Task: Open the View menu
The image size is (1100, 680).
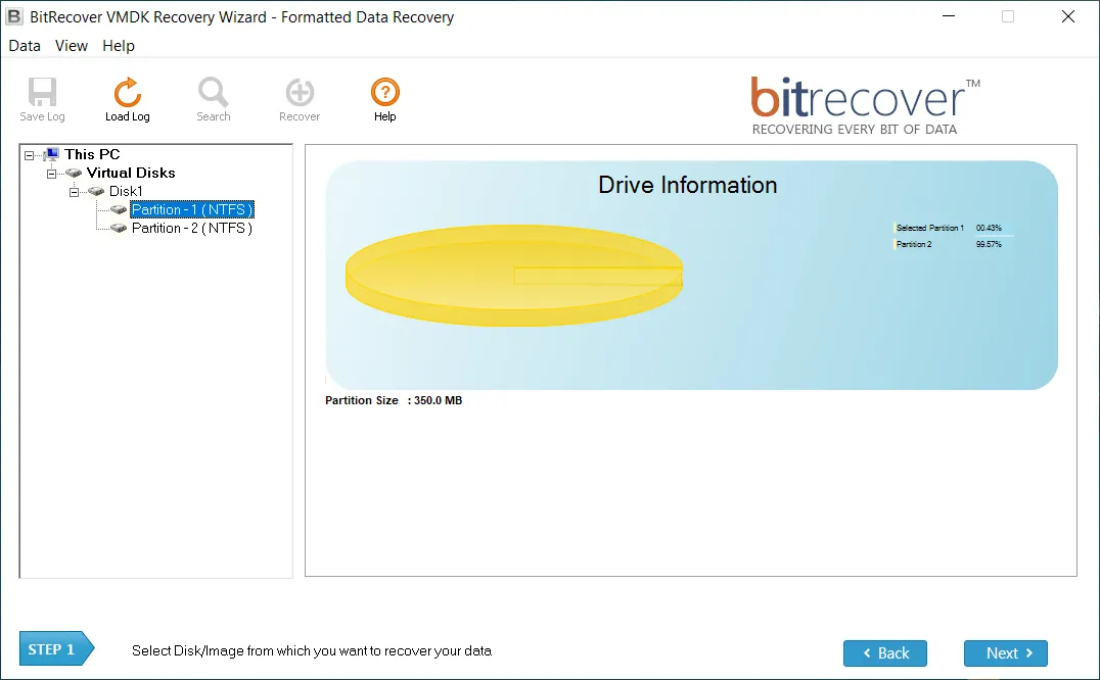Action: coord(70,45)
